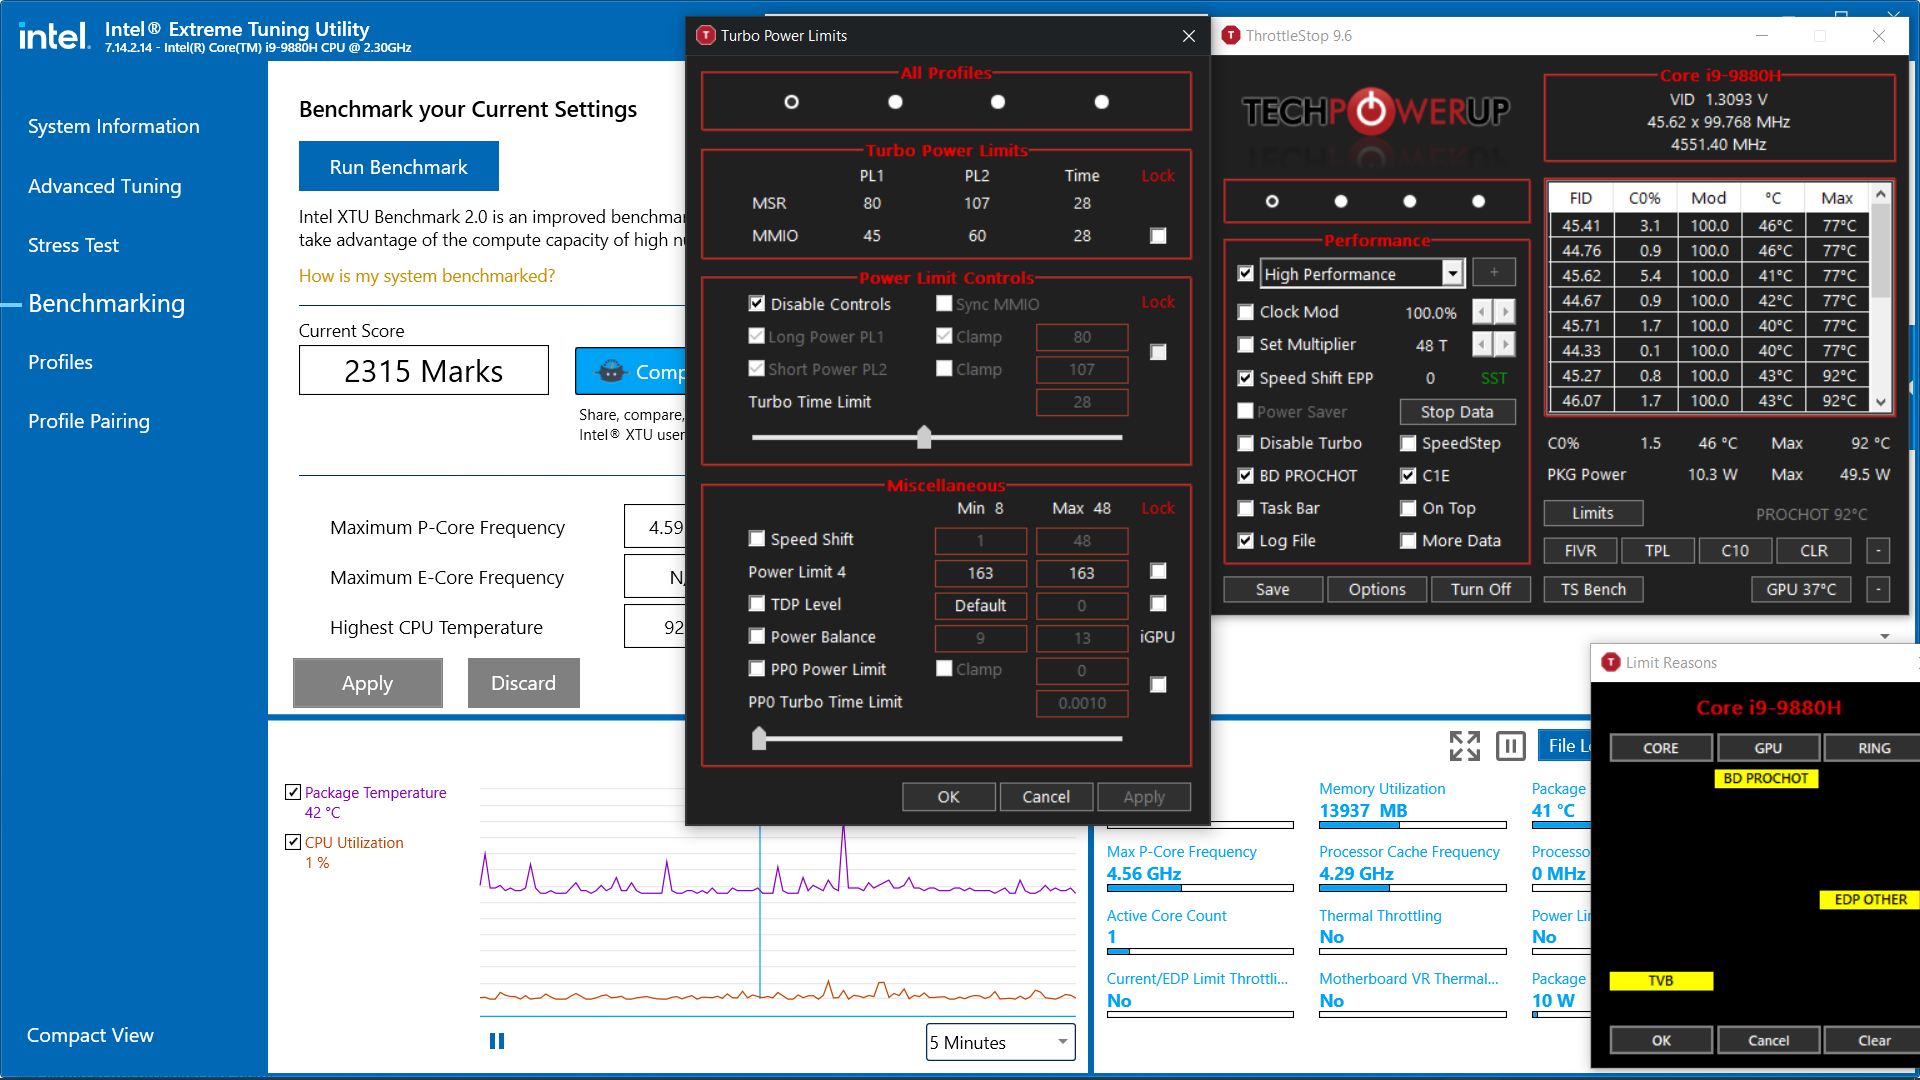Toggle the MMIO Lock checkbox
Viewport: 1920px width, 1080px height.
click(1158, 236)
